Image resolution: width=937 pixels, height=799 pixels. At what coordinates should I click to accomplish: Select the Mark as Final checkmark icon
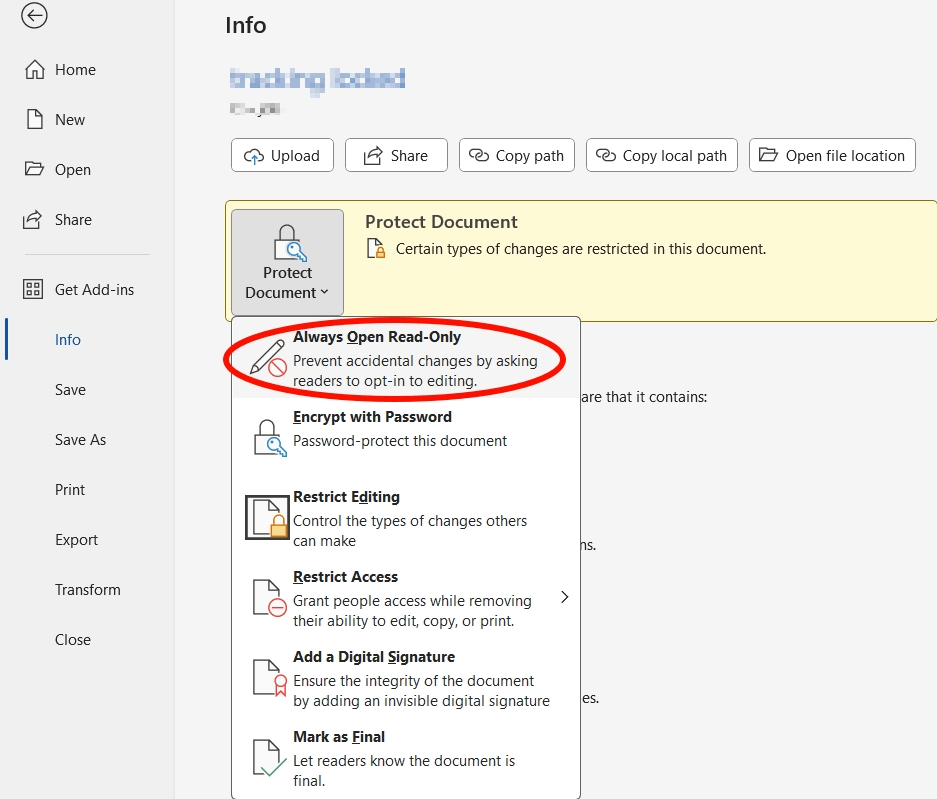point(266,758)
